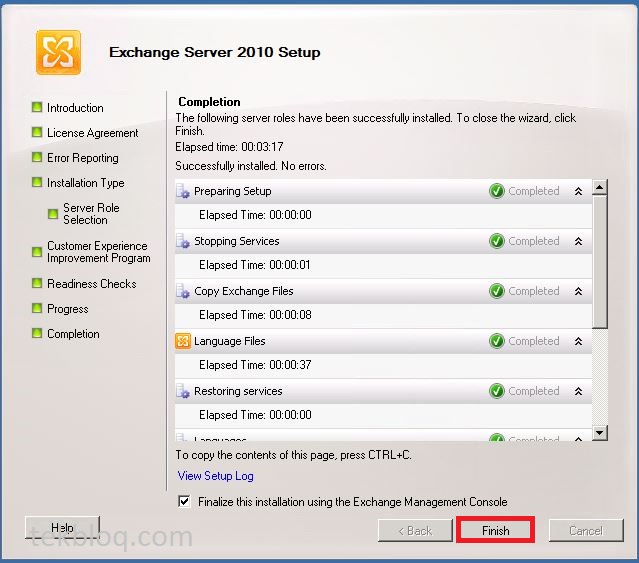Click the Restoring services step icon

click(183, 391)
